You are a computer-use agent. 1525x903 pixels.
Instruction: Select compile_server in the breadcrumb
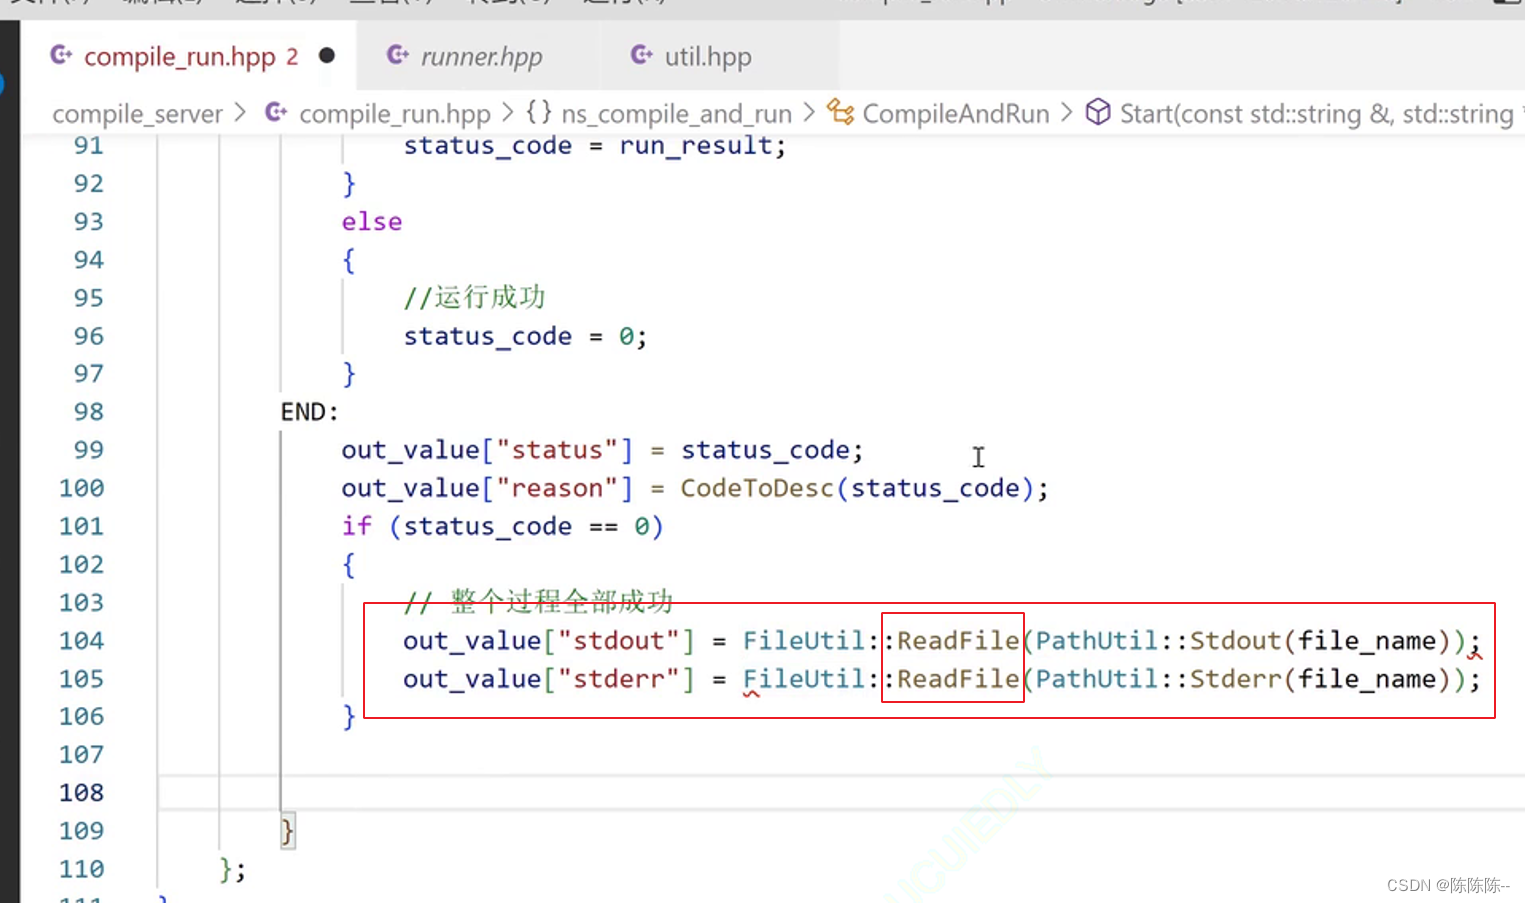click(x=137, y=114)
